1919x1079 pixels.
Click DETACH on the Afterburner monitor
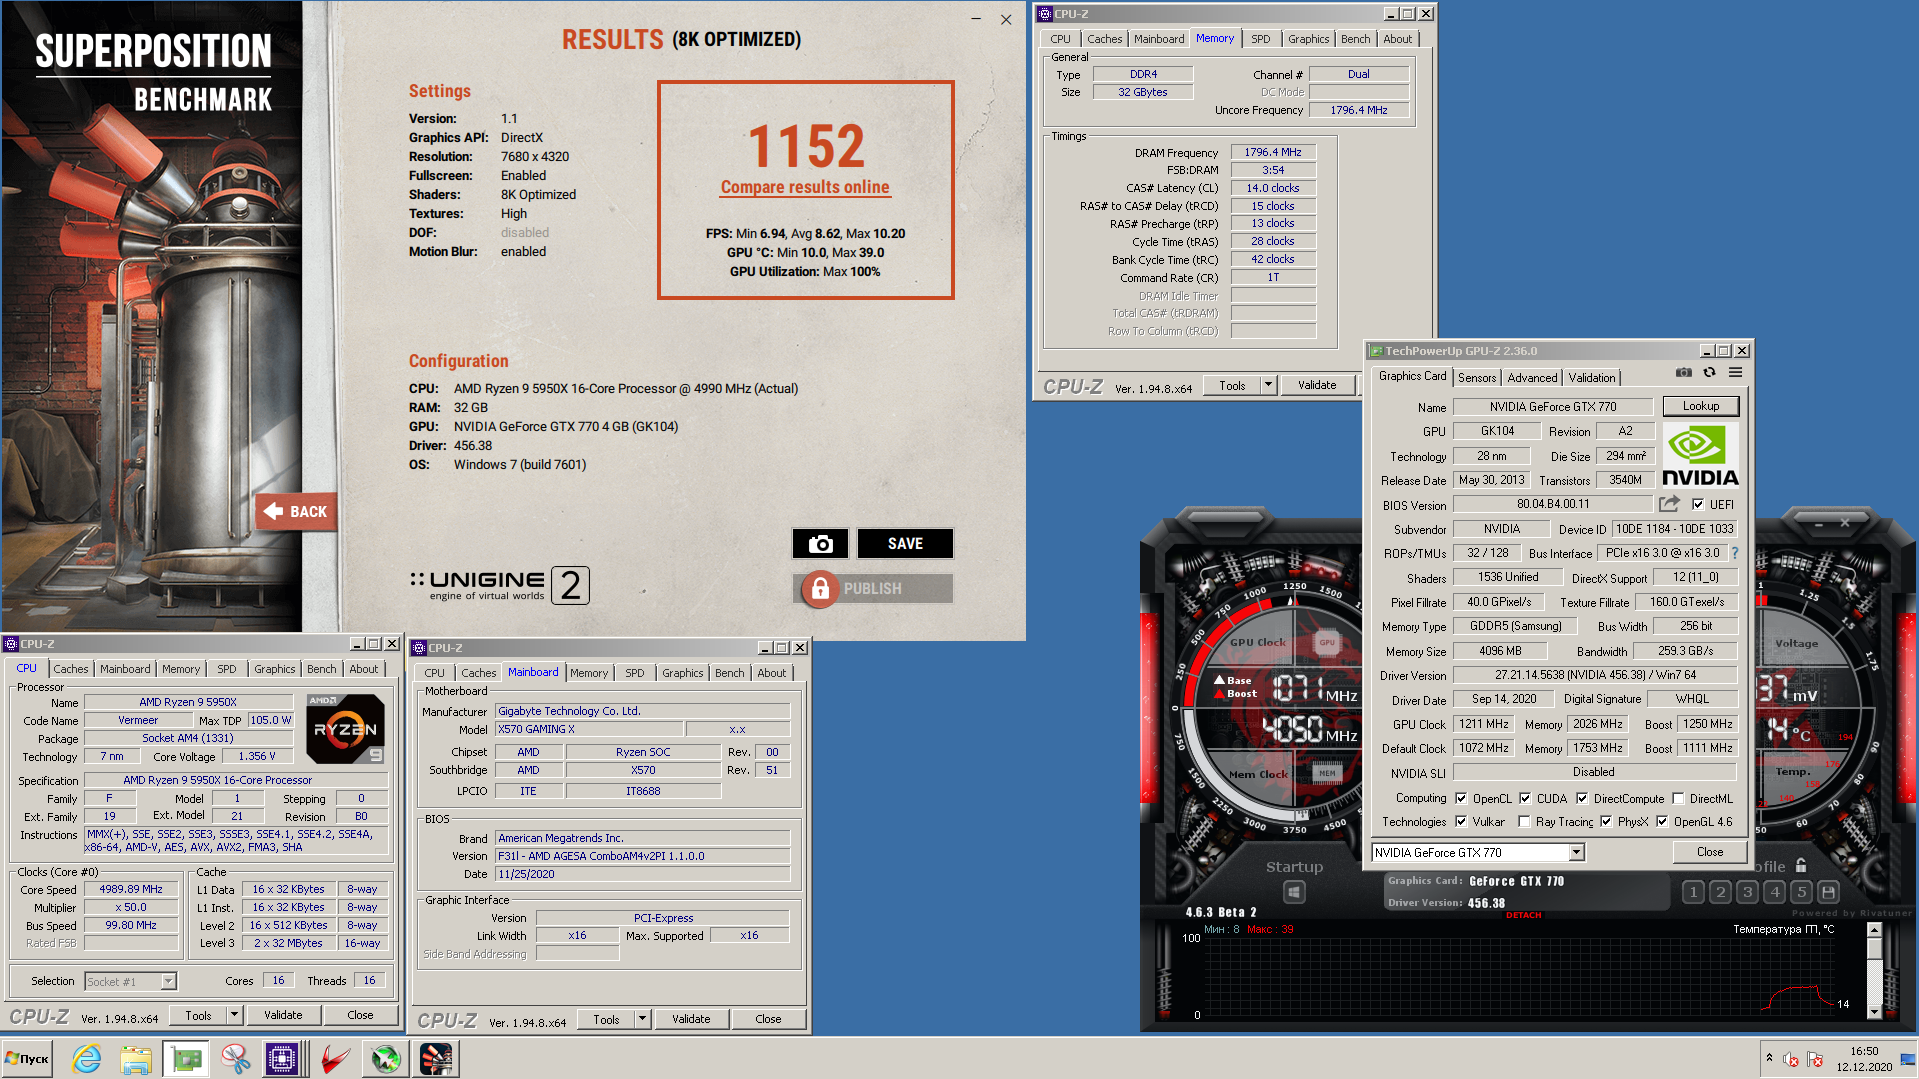coord(1523,915)
